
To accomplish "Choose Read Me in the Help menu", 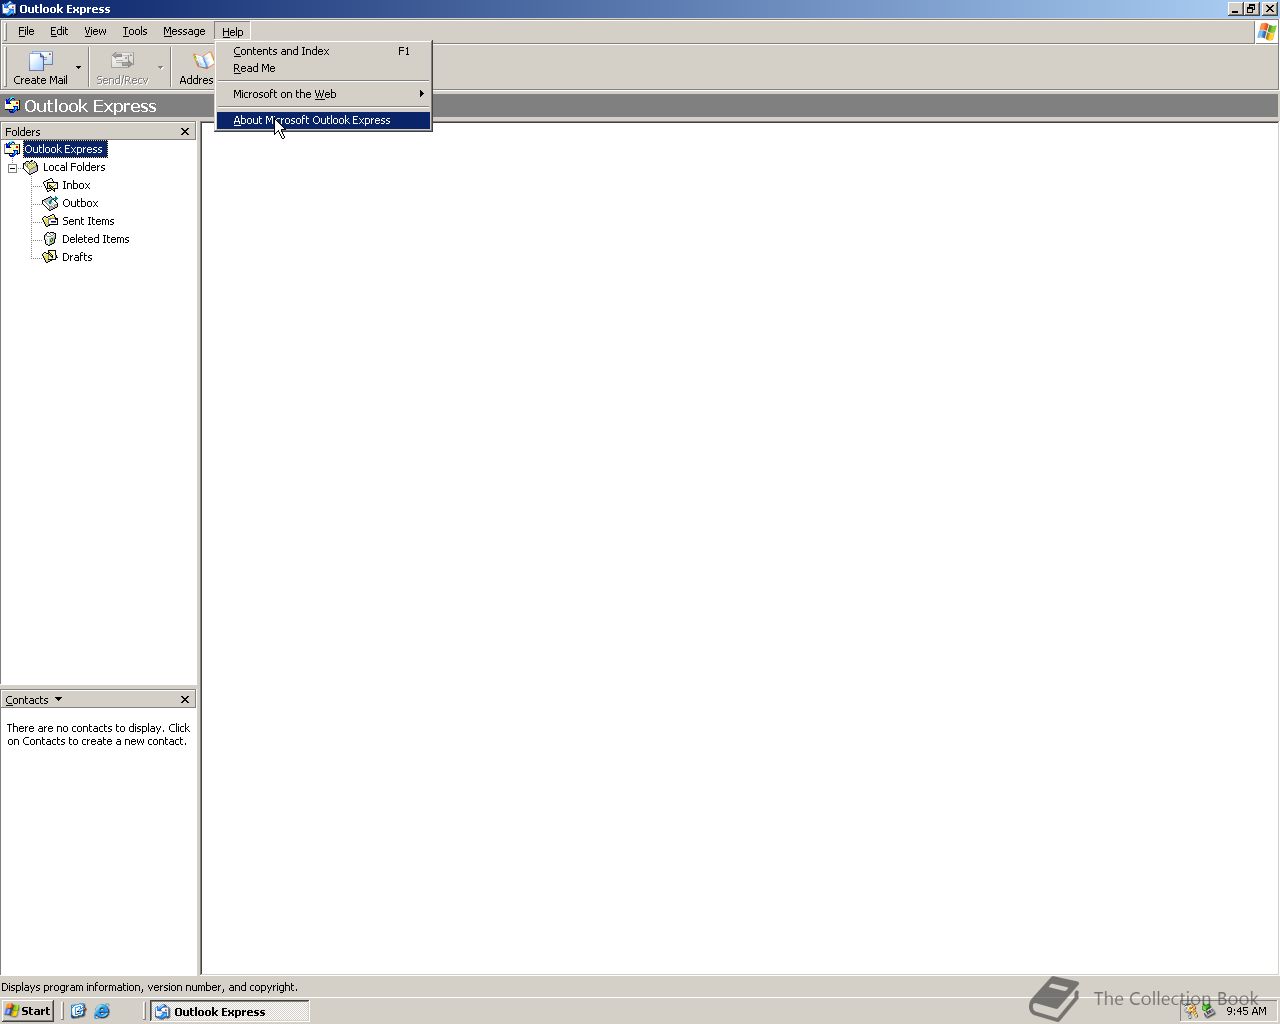I will [x=323, y=68].
